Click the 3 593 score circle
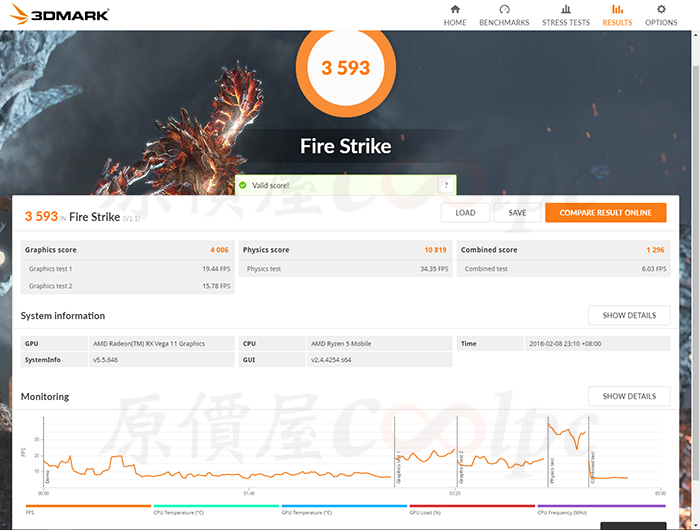The image size is (700, 530). 345,68
